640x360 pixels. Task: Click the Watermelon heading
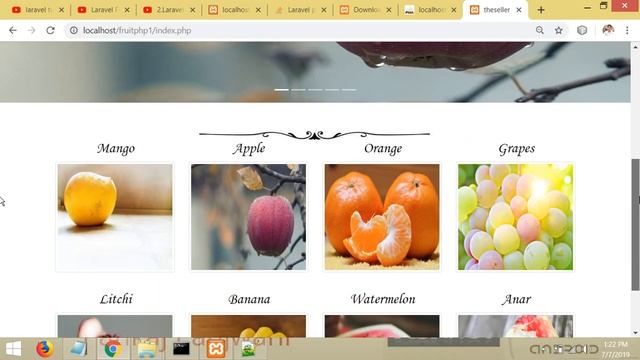click(x=383, y=299)
